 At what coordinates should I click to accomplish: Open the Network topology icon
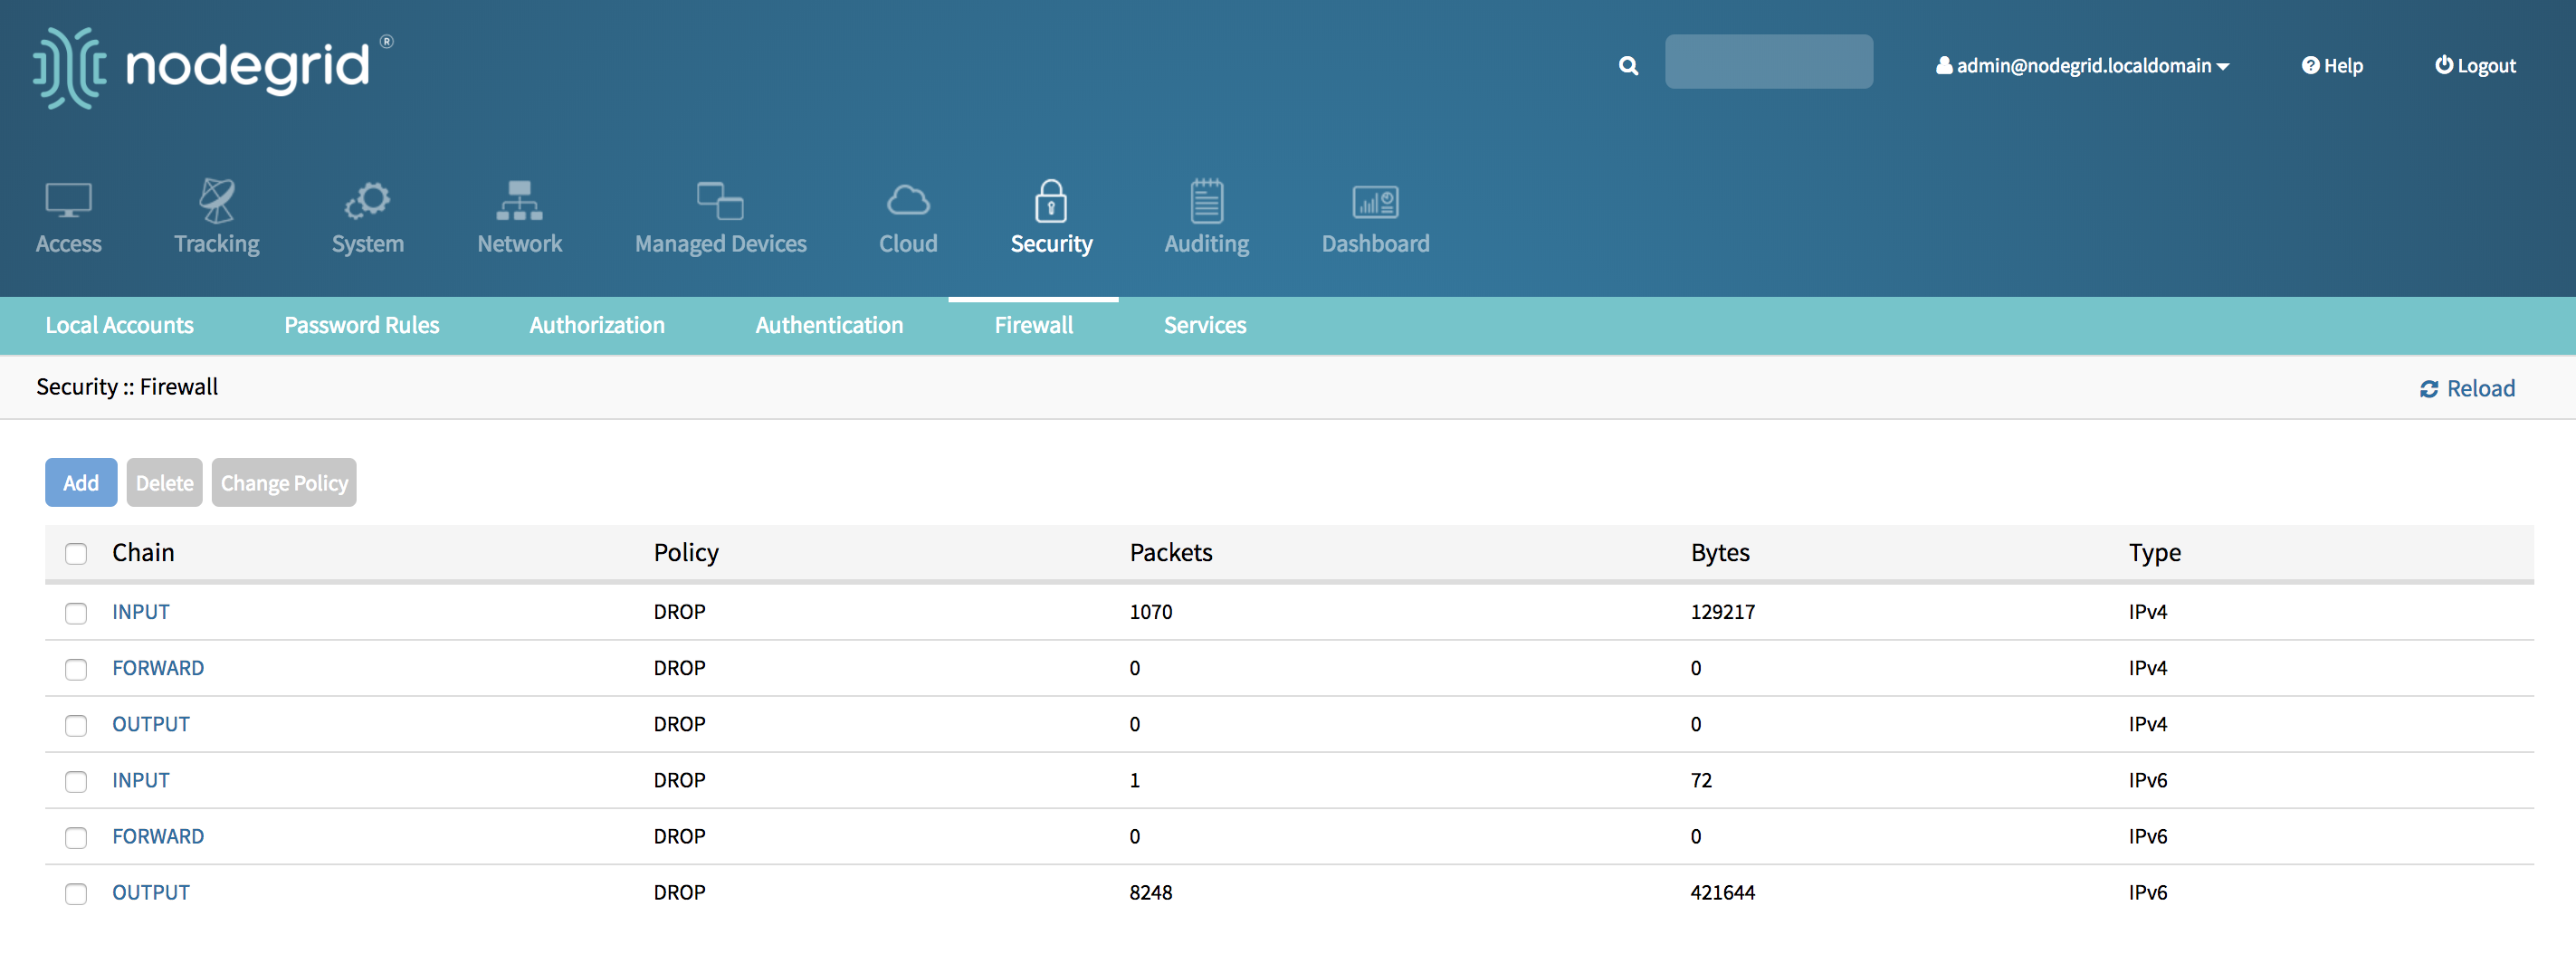(x=519, y=200)
